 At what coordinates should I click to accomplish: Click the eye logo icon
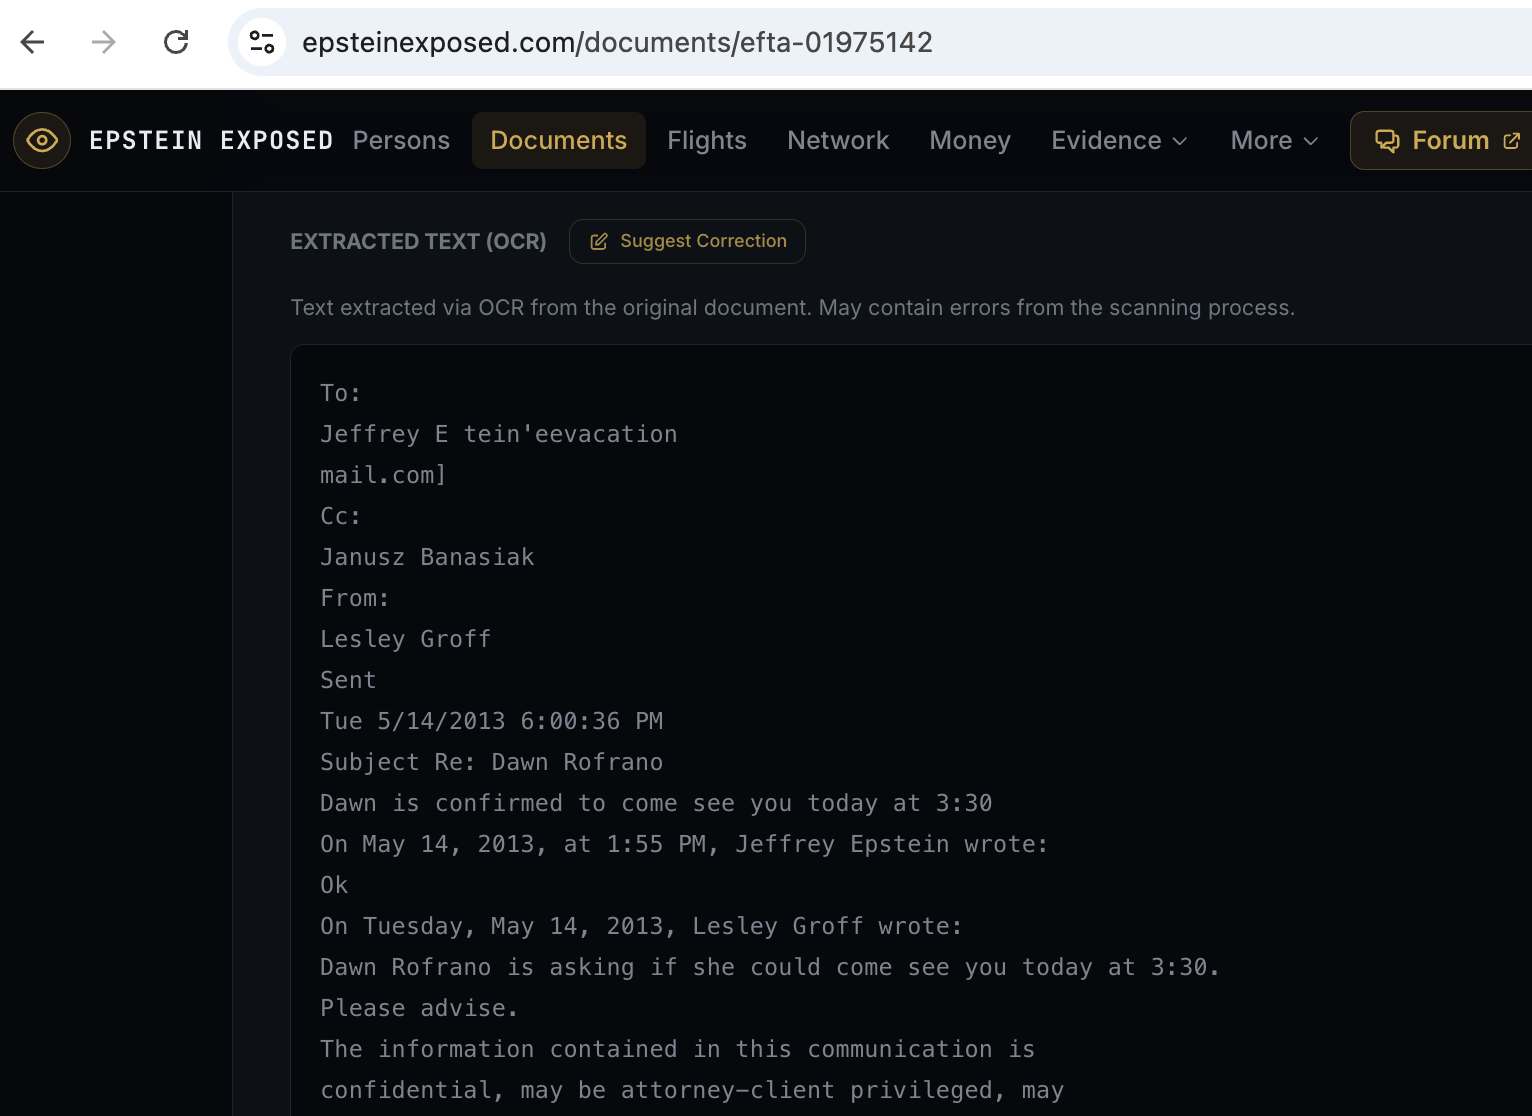point(42,141)
